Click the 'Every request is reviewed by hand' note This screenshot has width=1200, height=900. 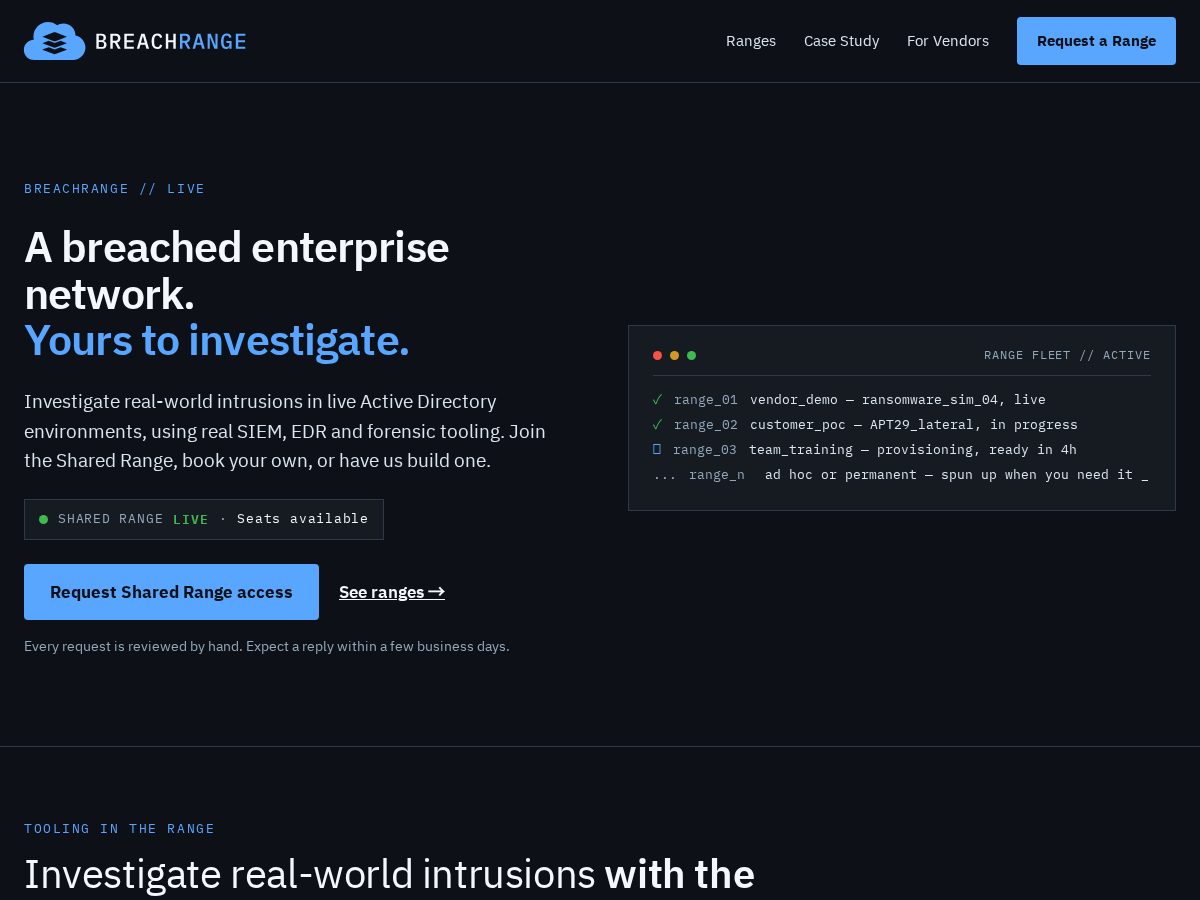[267, 646]
